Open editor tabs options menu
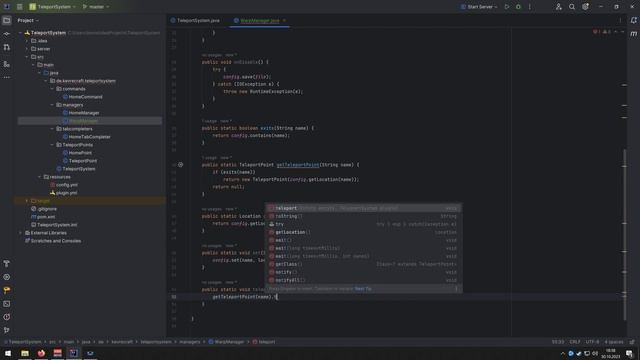This screenshot has height=360, width=640. pyautogui.click(x=620, y=20)
